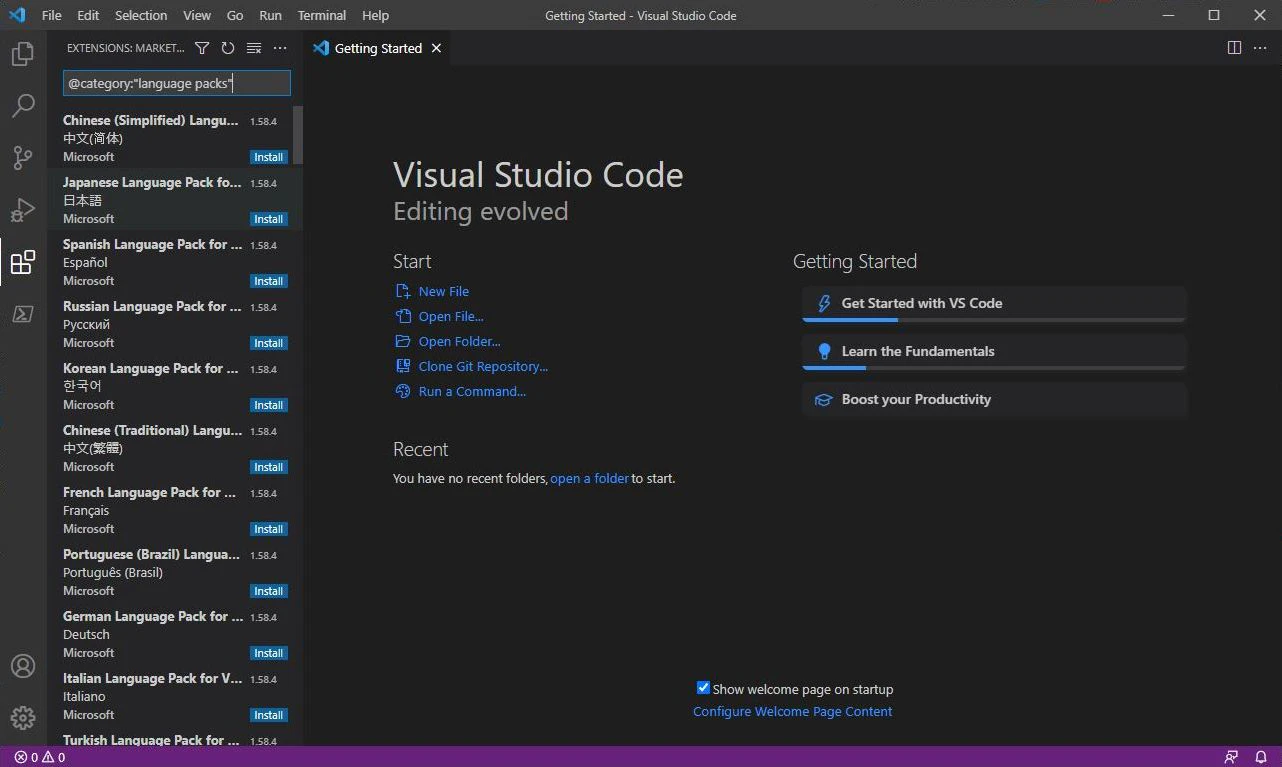Click the Open File... link
This screenshot has width=1282, height=767.
pos(451,316)
